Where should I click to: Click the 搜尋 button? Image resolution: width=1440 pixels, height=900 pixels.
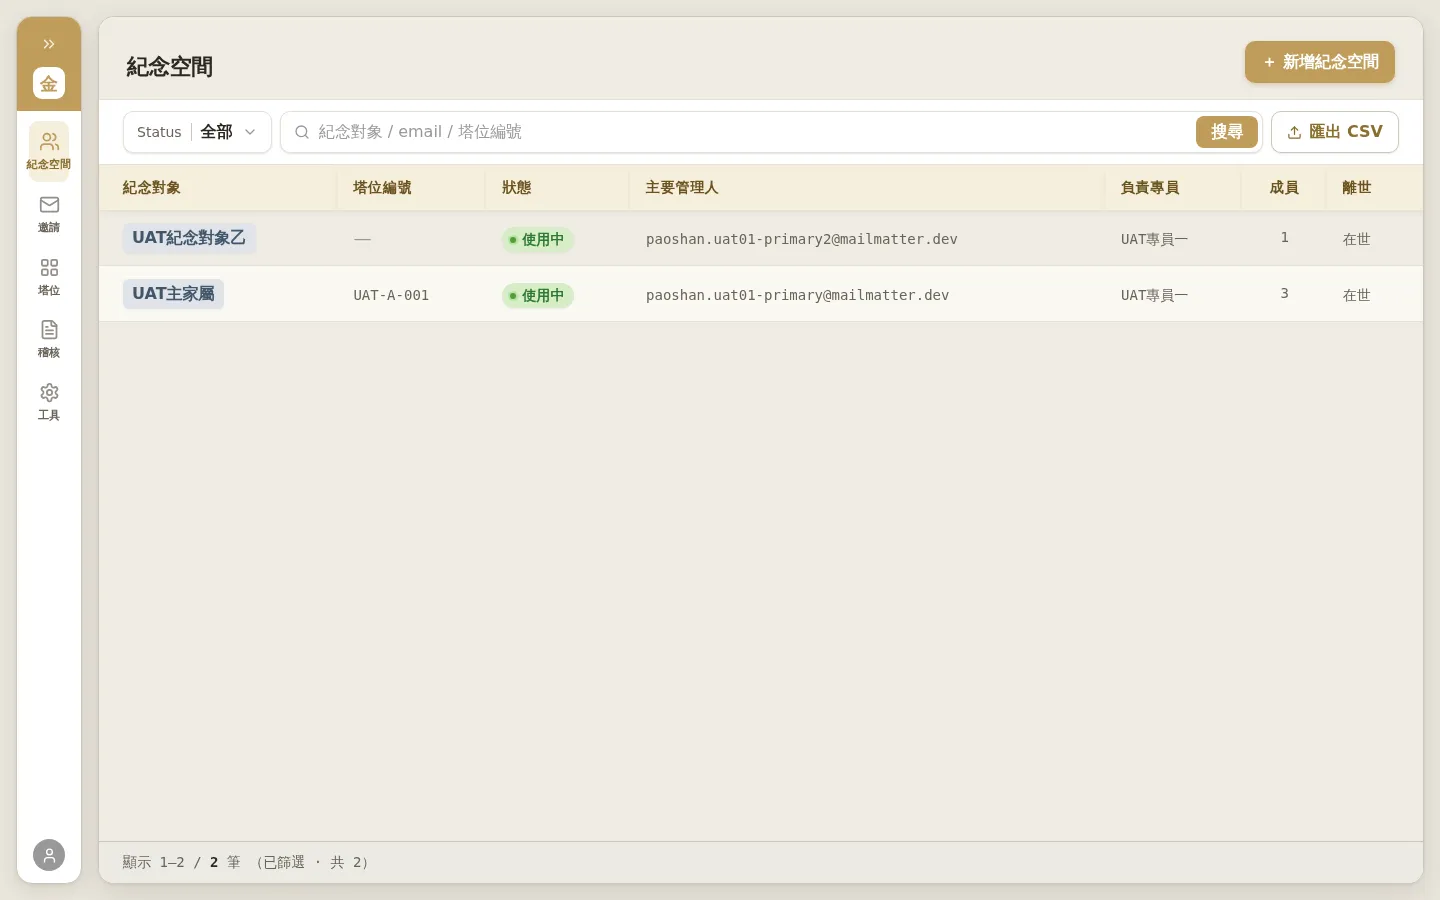point(1227,132)
